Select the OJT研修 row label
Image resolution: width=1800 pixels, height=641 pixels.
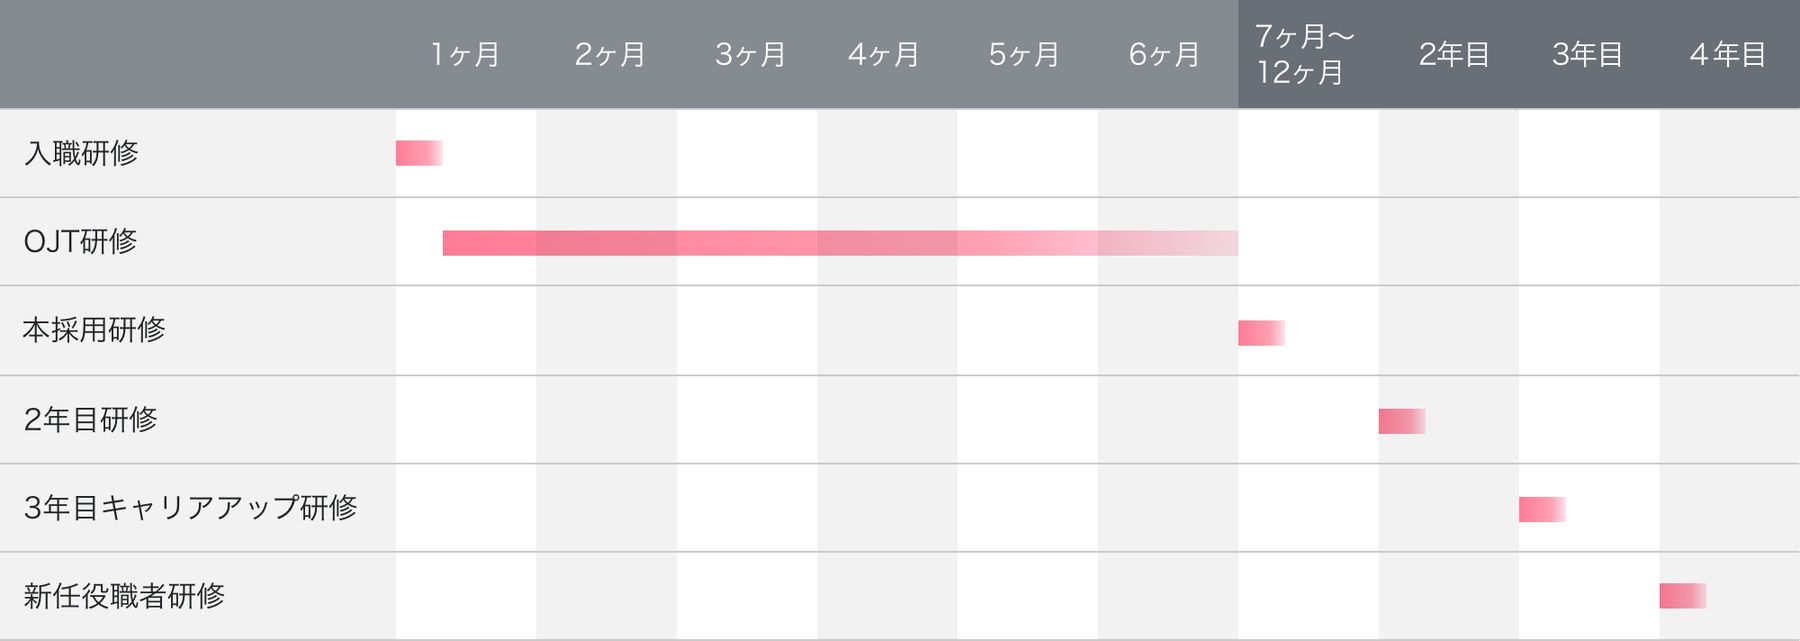pos(80,241)
